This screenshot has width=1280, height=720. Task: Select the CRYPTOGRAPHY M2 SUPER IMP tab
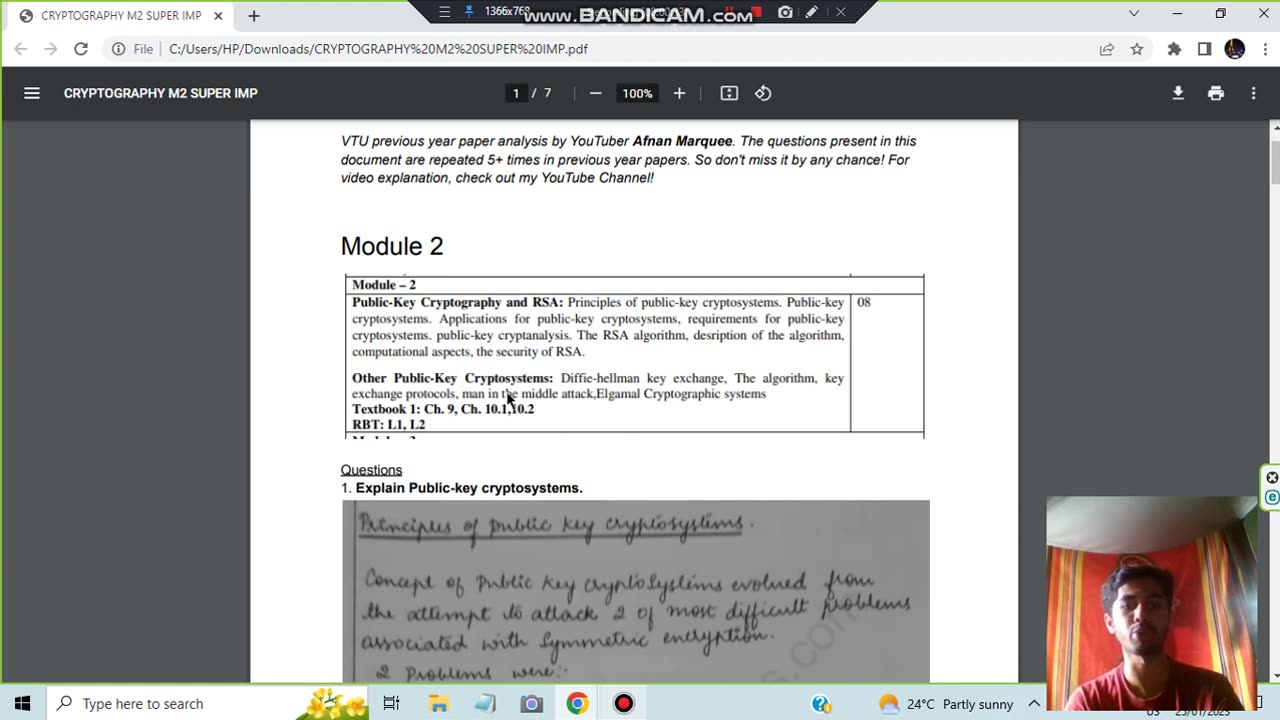click(x=120, y=16)
